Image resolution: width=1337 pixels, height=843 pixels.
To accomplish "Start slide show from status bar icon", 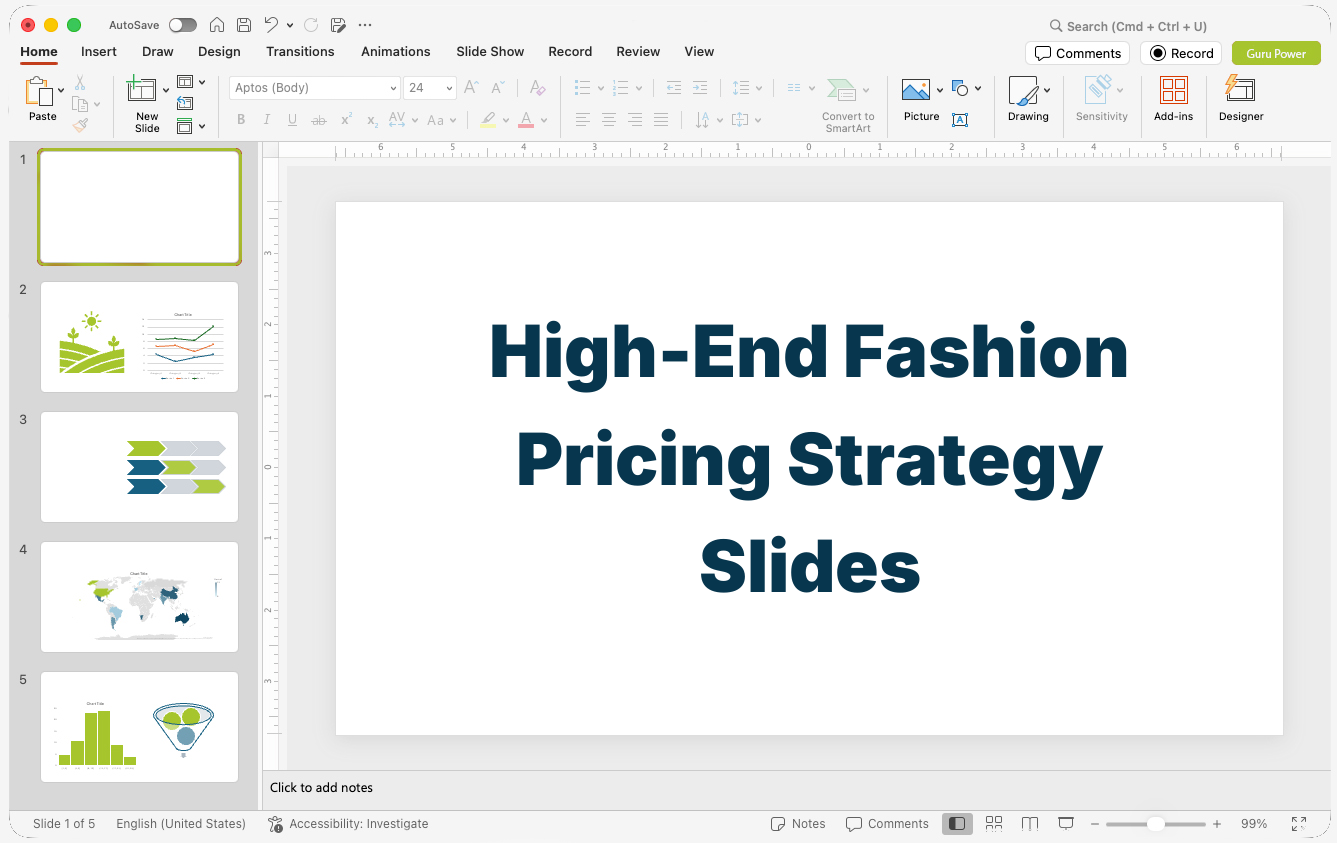I will point(1066,824).
